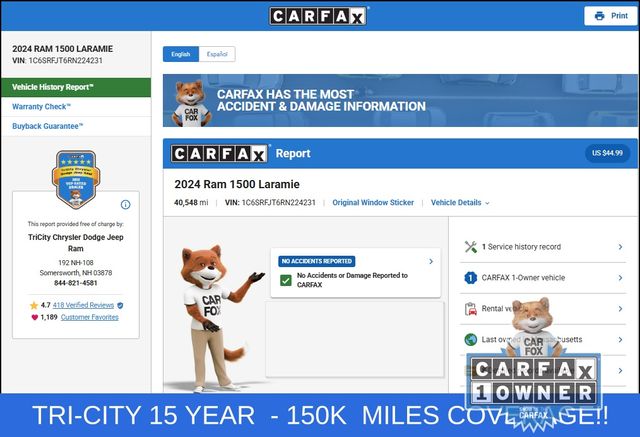Expand the Service history record arrow

click(x=620, y=246)
